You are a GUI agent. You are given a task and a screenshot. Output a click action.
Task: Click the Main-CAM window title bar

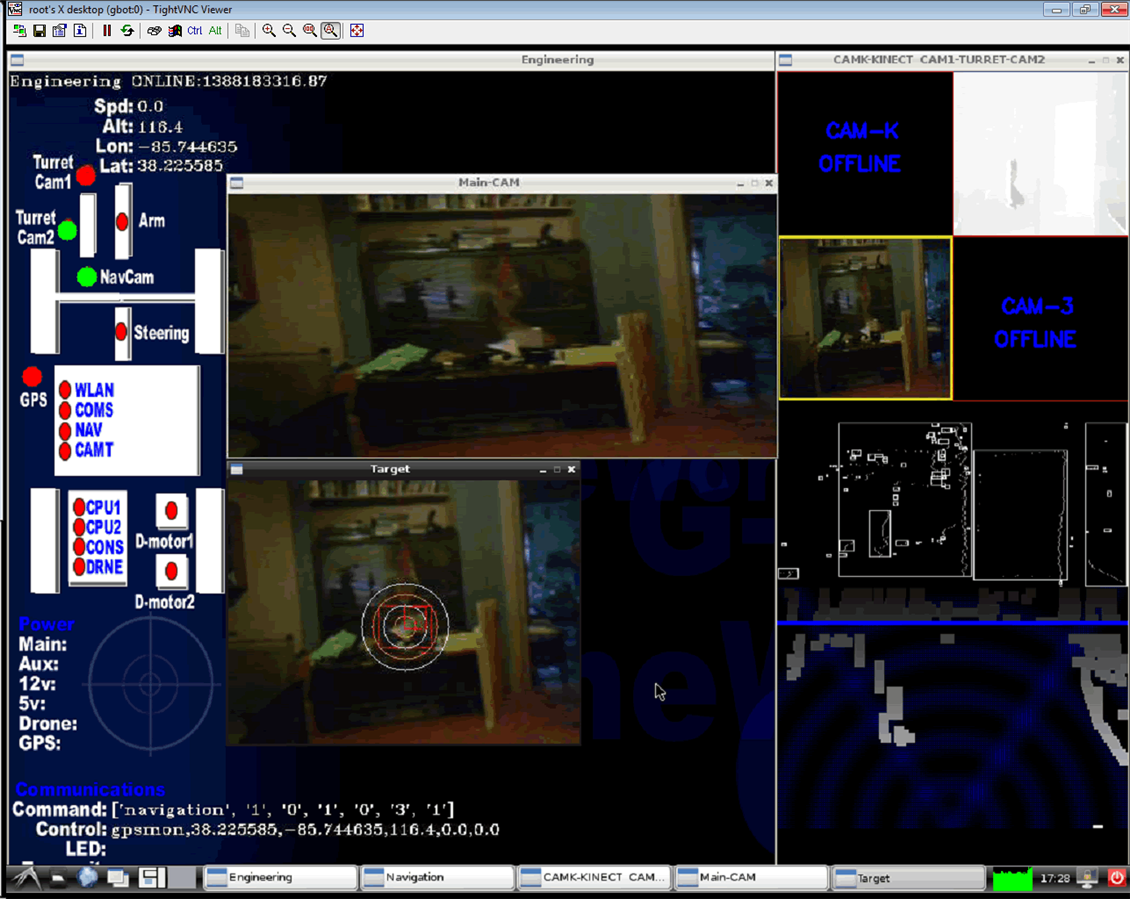click(x=502, y=183)
